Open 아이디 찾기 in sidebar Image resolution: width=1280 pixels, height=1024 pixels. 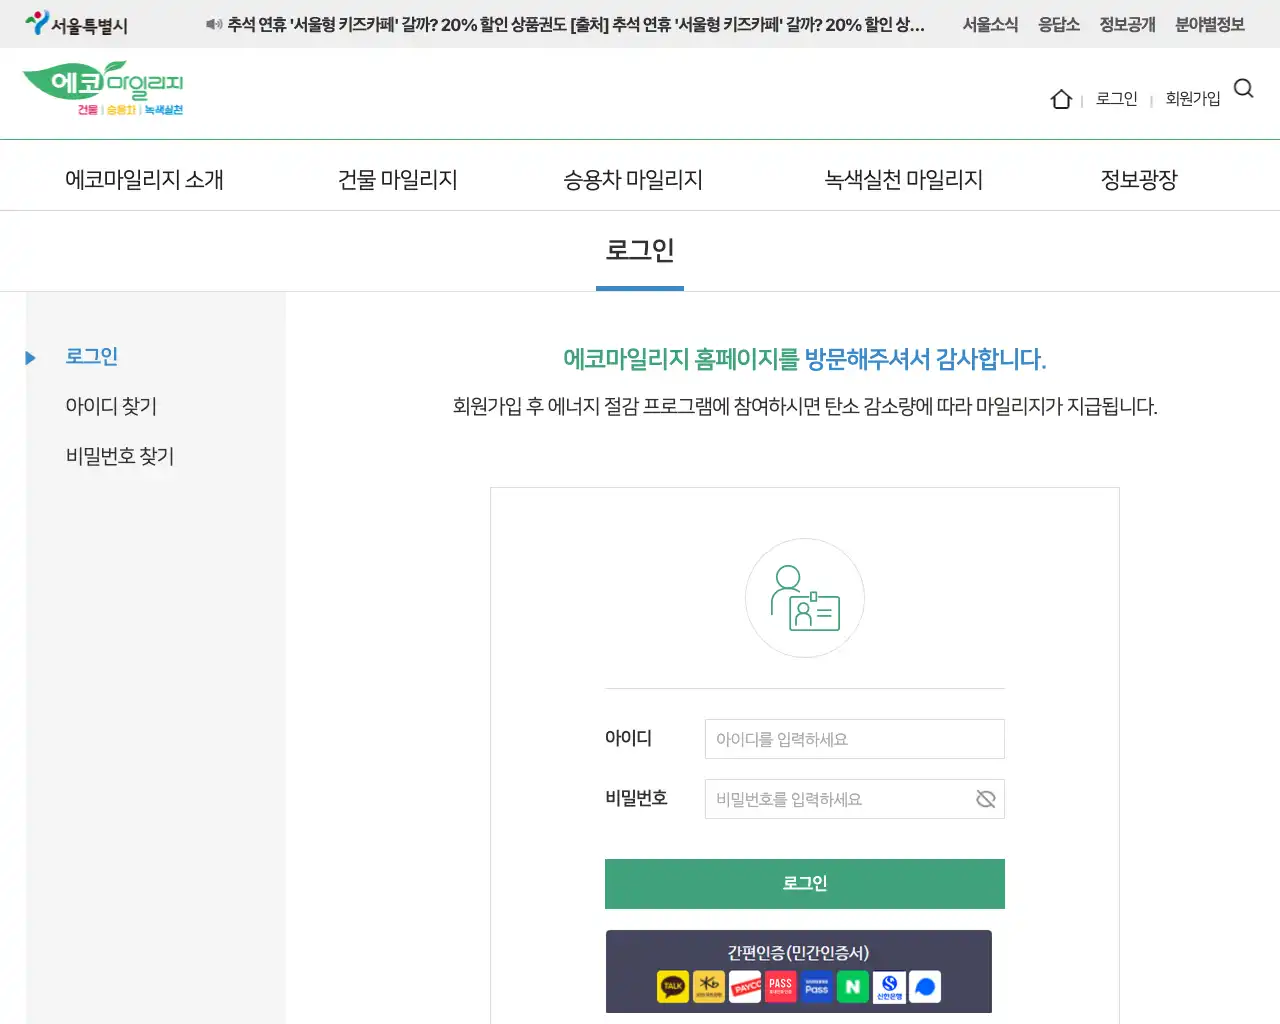point(111,406)
